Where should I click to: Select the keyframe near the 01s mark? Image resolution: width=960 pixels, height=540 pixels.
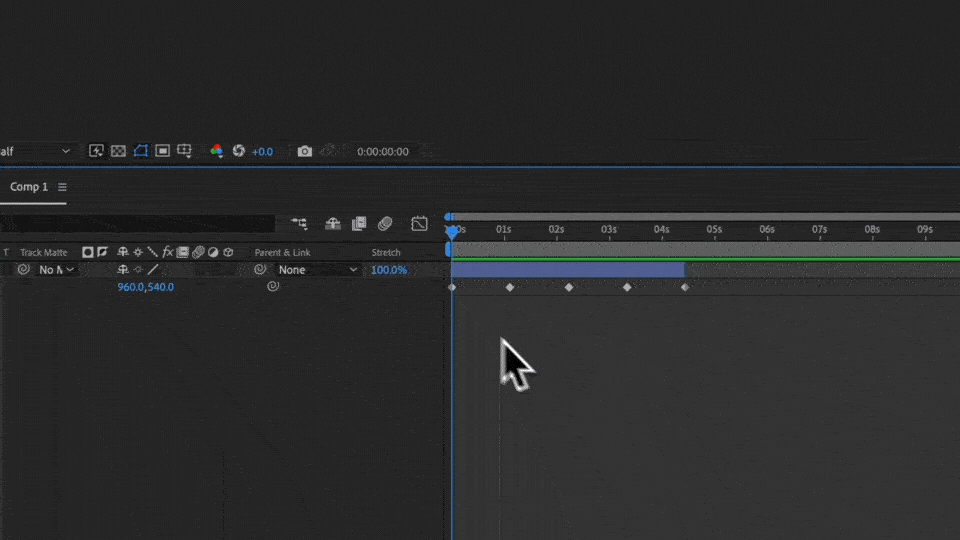(510, 287)
